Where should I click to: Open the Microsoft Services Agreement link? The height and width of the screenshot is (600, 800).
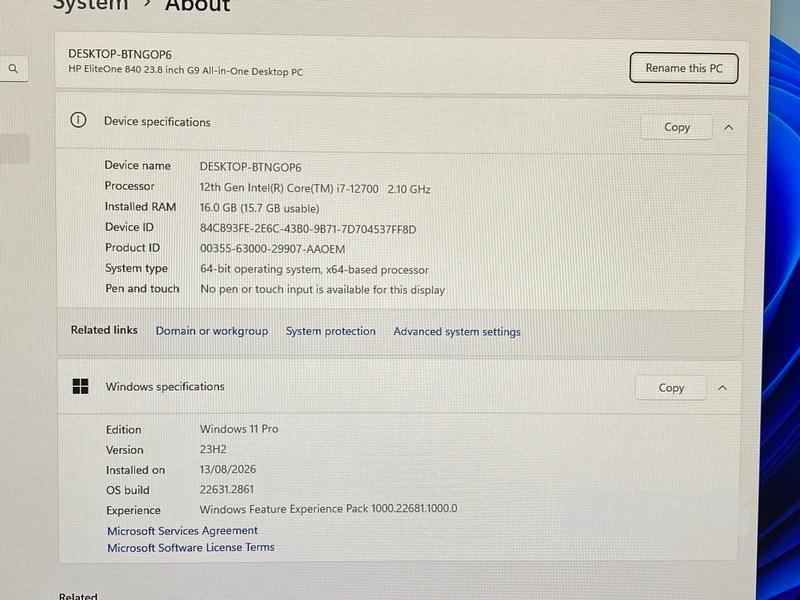(x=183, y=531)
